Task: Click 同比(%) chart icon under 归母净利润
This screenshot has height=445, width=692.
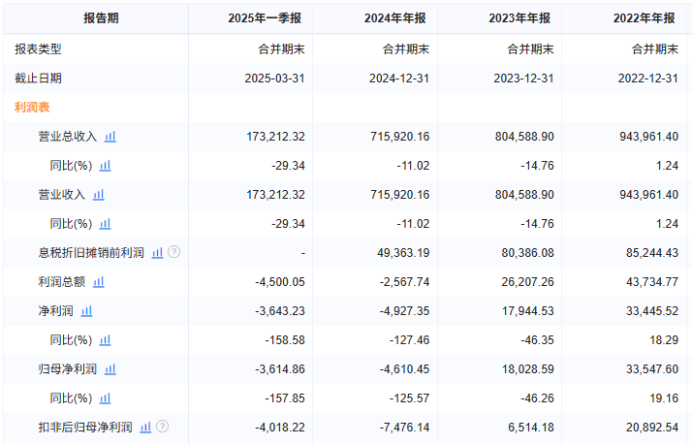Action: tap(105, 398)
